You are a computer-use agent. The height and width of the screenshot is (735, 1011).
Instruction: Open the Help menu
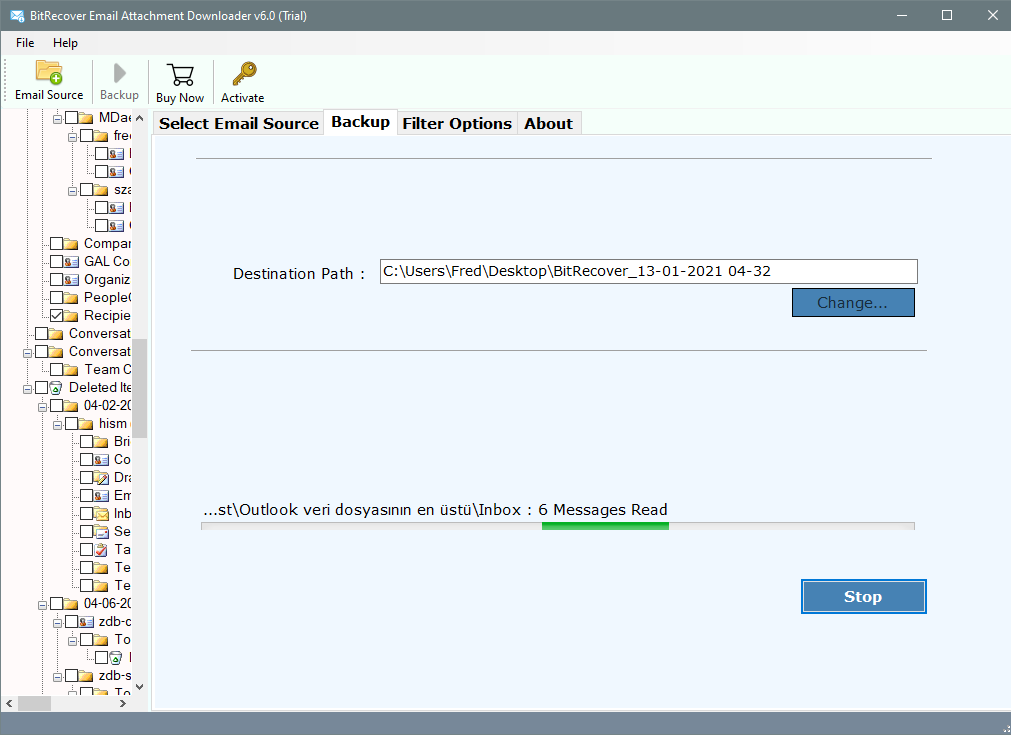tap(65, 43)
